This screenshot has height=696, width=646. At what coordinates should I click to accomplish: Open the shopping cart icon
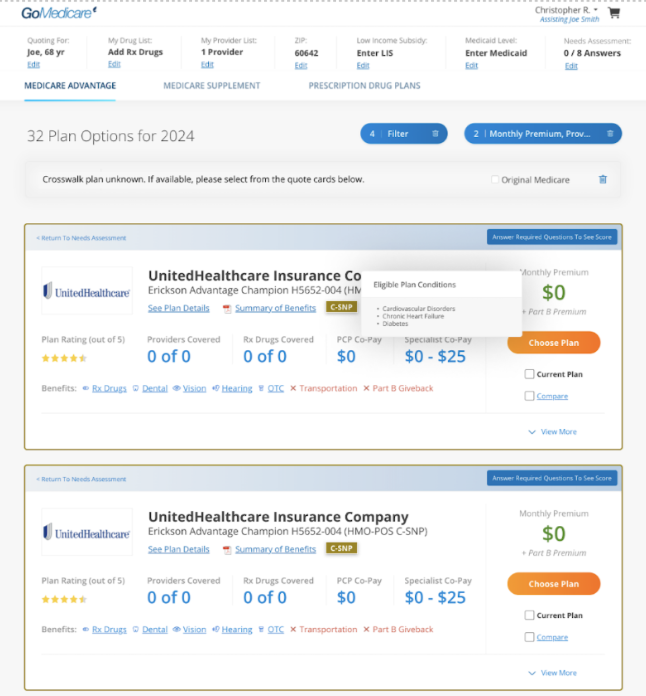614,13
